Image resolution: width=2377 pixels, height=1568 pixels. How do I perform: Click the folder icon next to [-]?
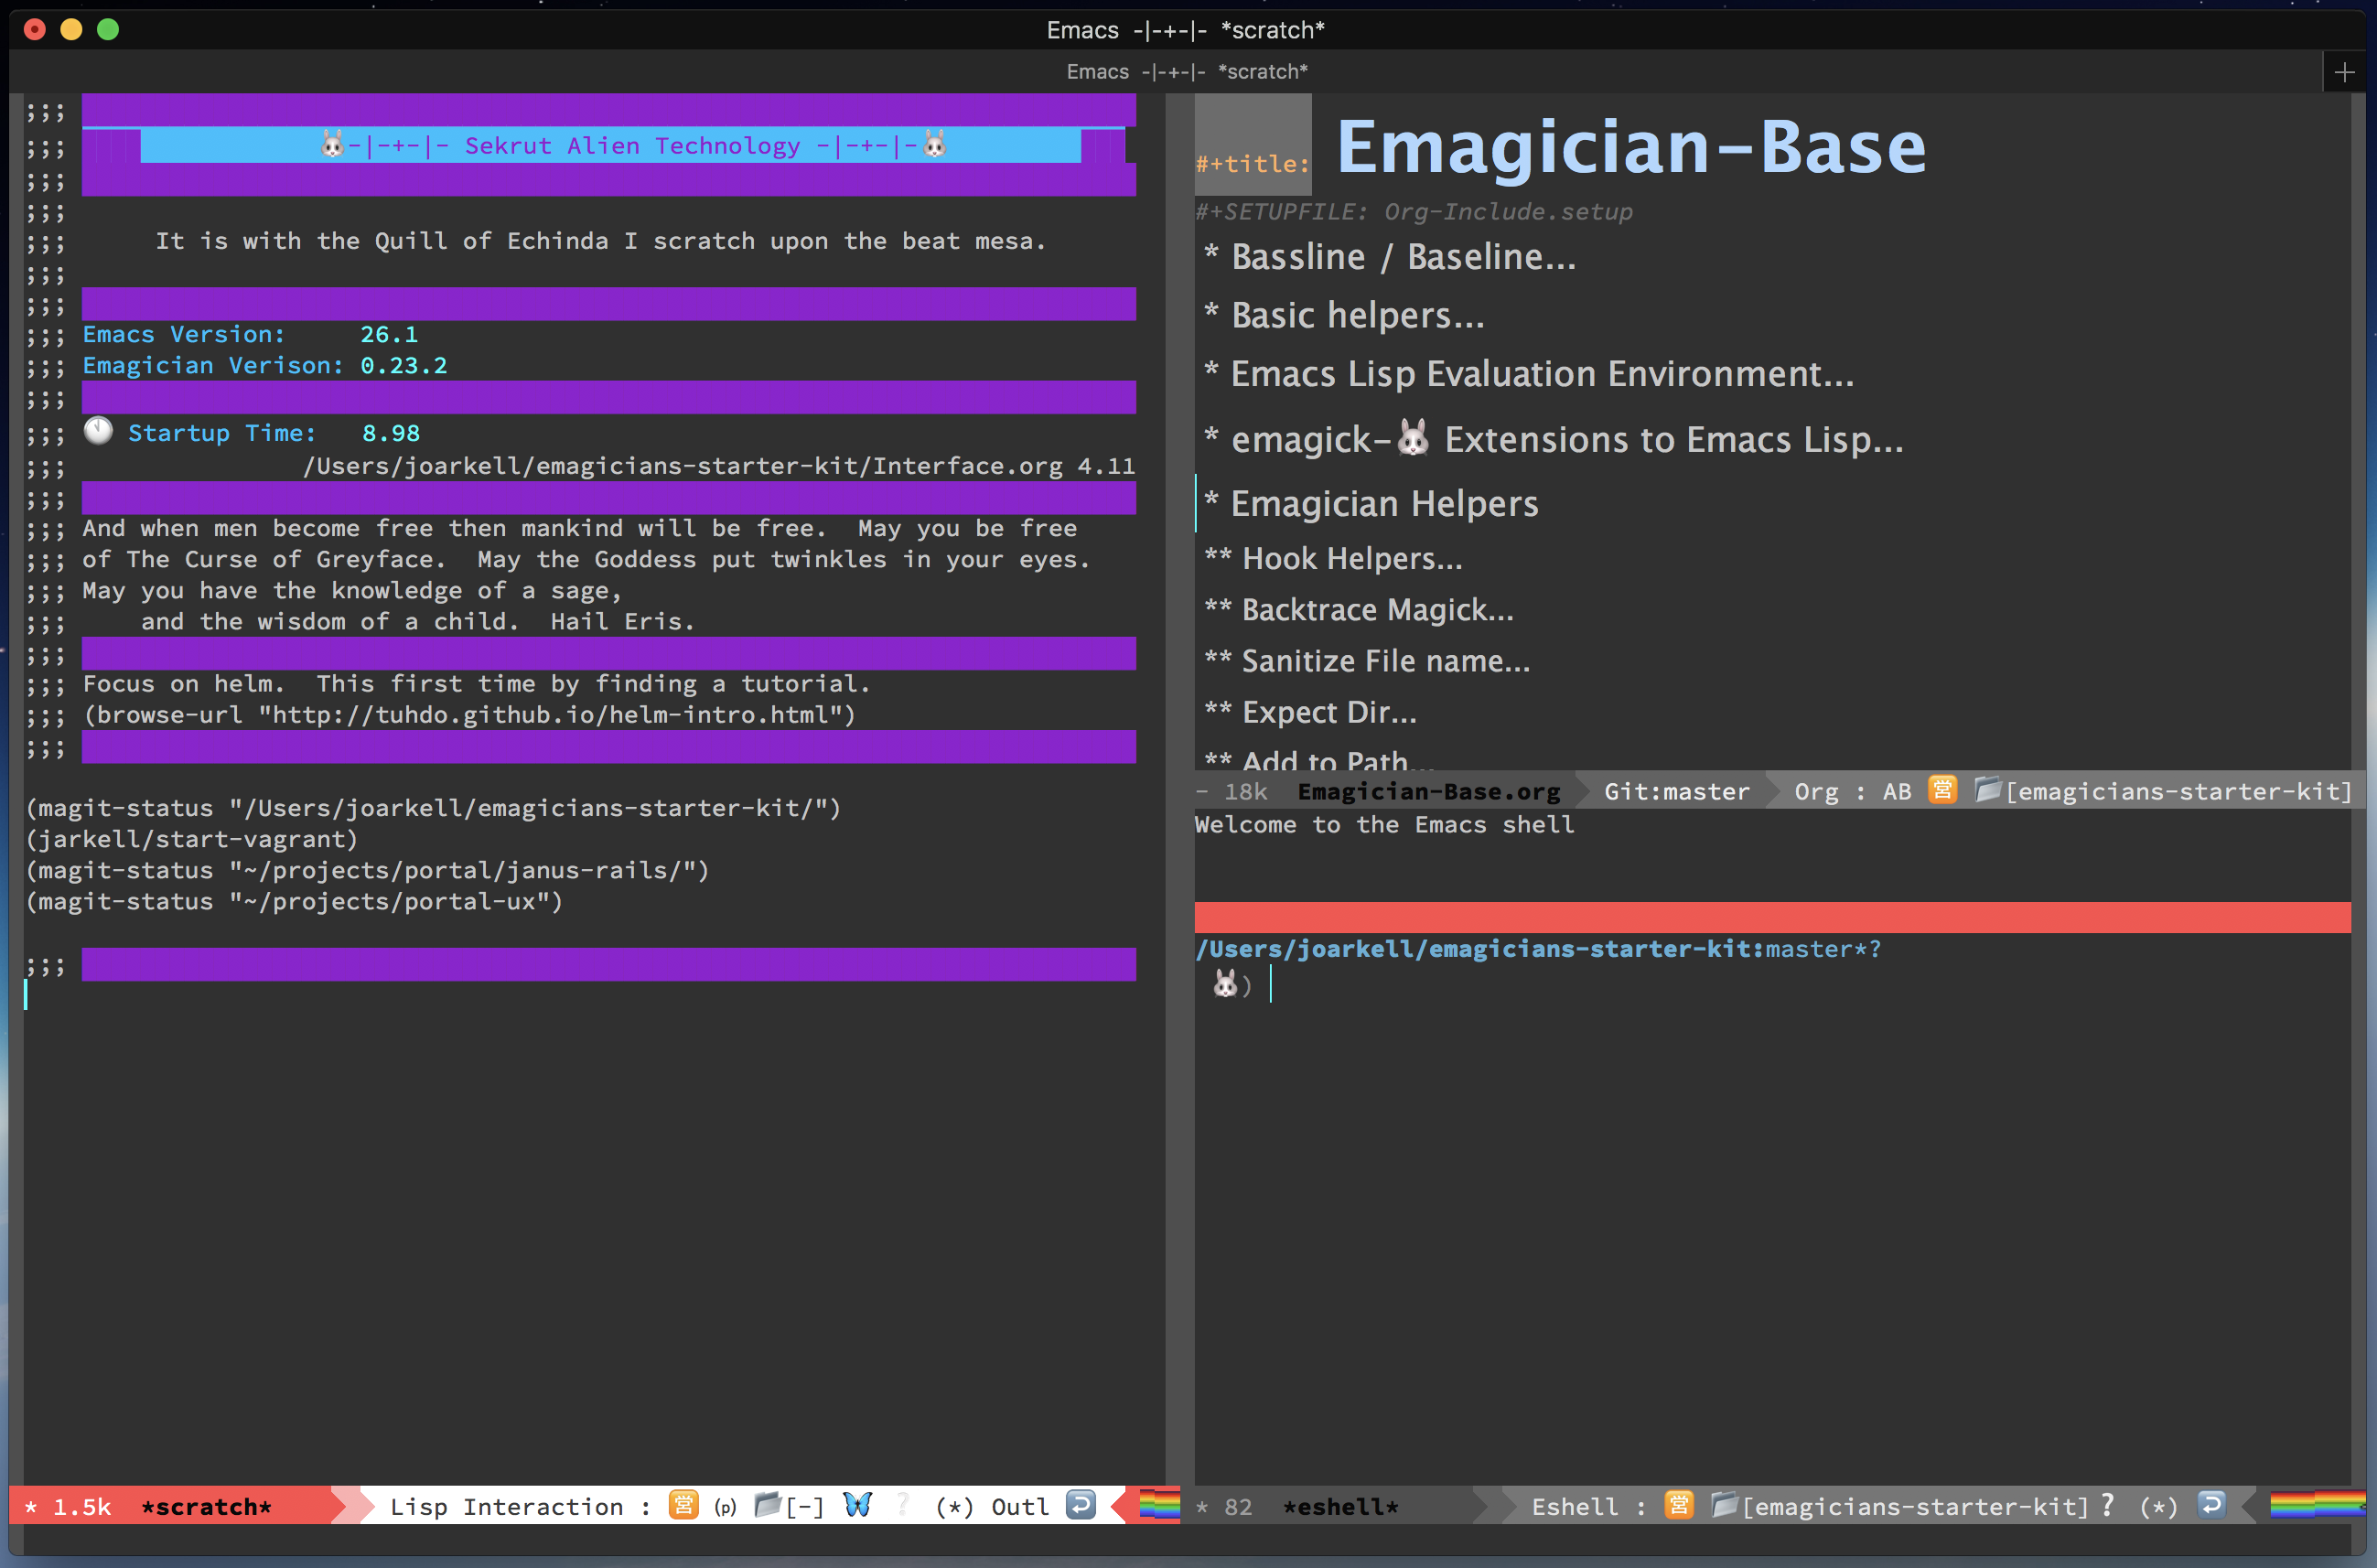coord(767,1504)
